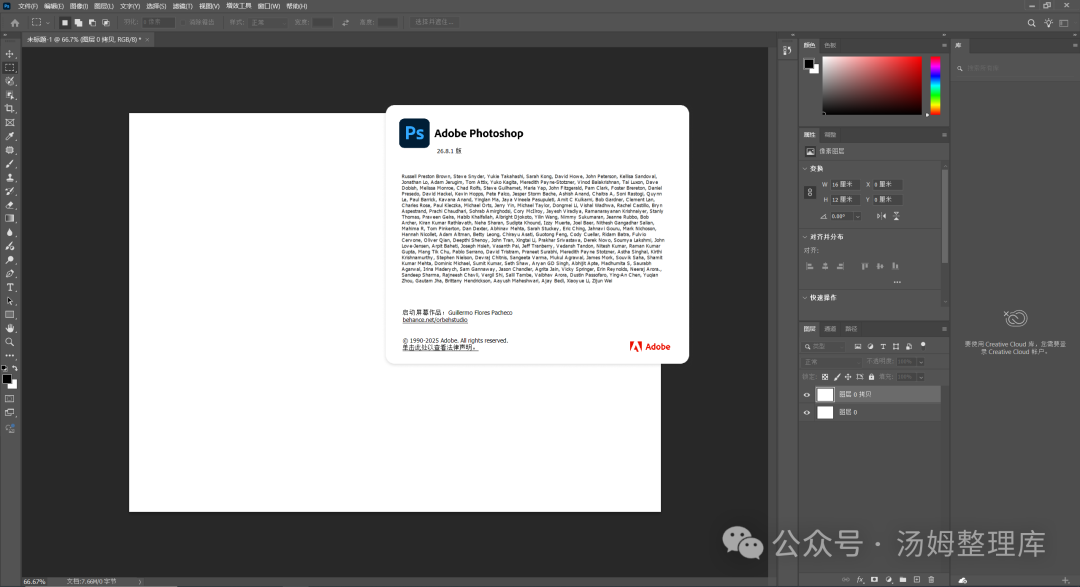Collapse the 快速操作 section
Image resolution: width=1080 pixels, height=587 pixels.
tap(805, 298)
